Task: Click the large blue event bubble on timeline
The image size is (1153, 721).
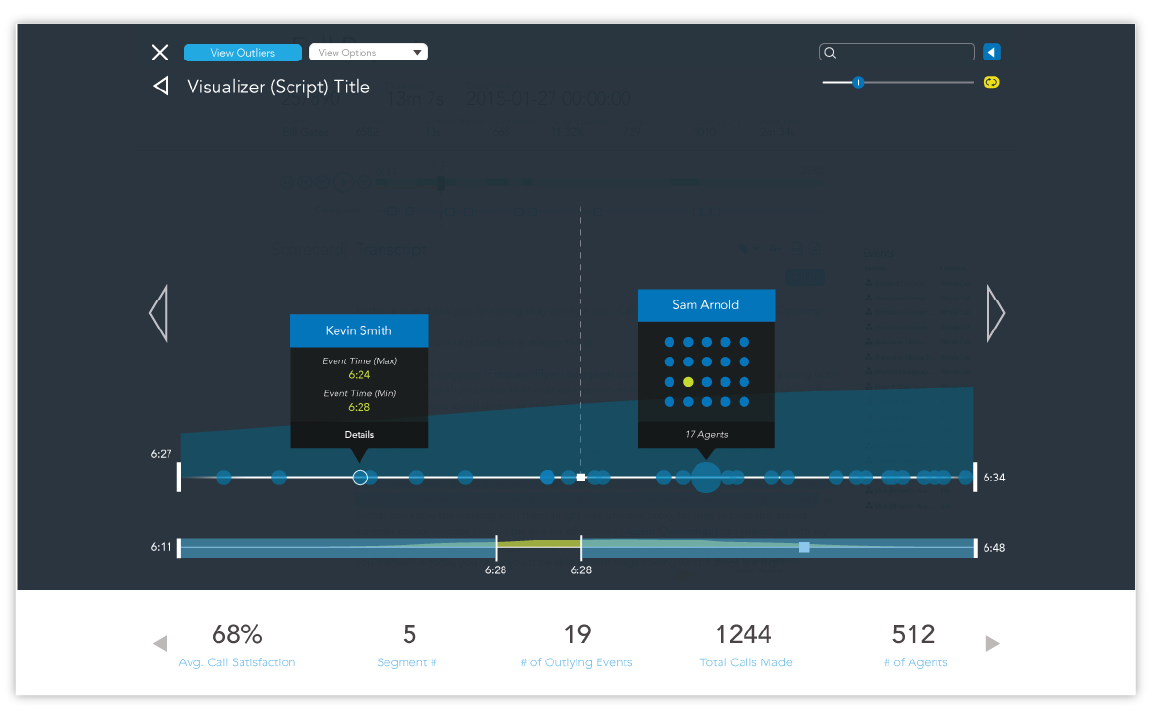Action: pyautogui.click(x=706, y=478)
